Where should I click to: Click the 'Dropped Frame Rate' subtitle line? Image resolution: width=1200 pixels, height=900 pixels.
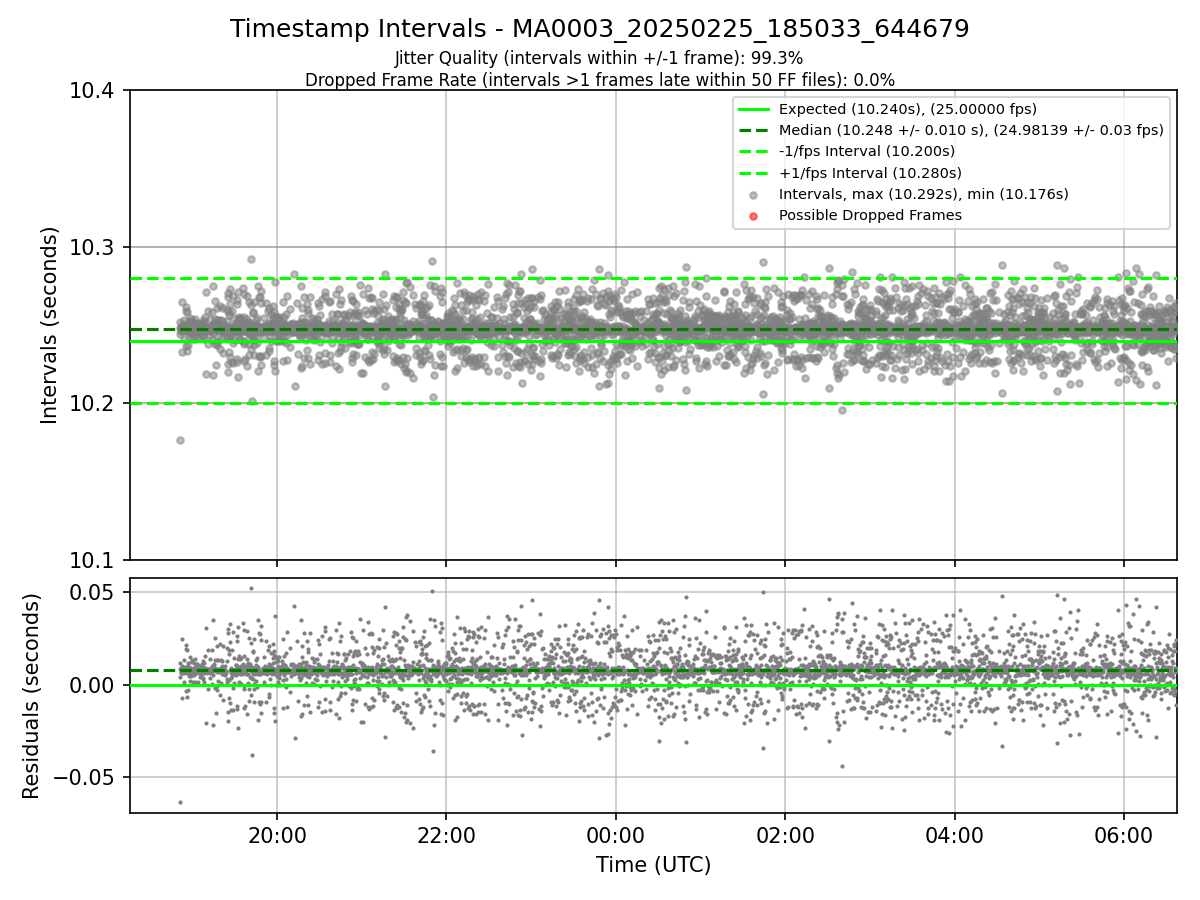pos(599,80)
